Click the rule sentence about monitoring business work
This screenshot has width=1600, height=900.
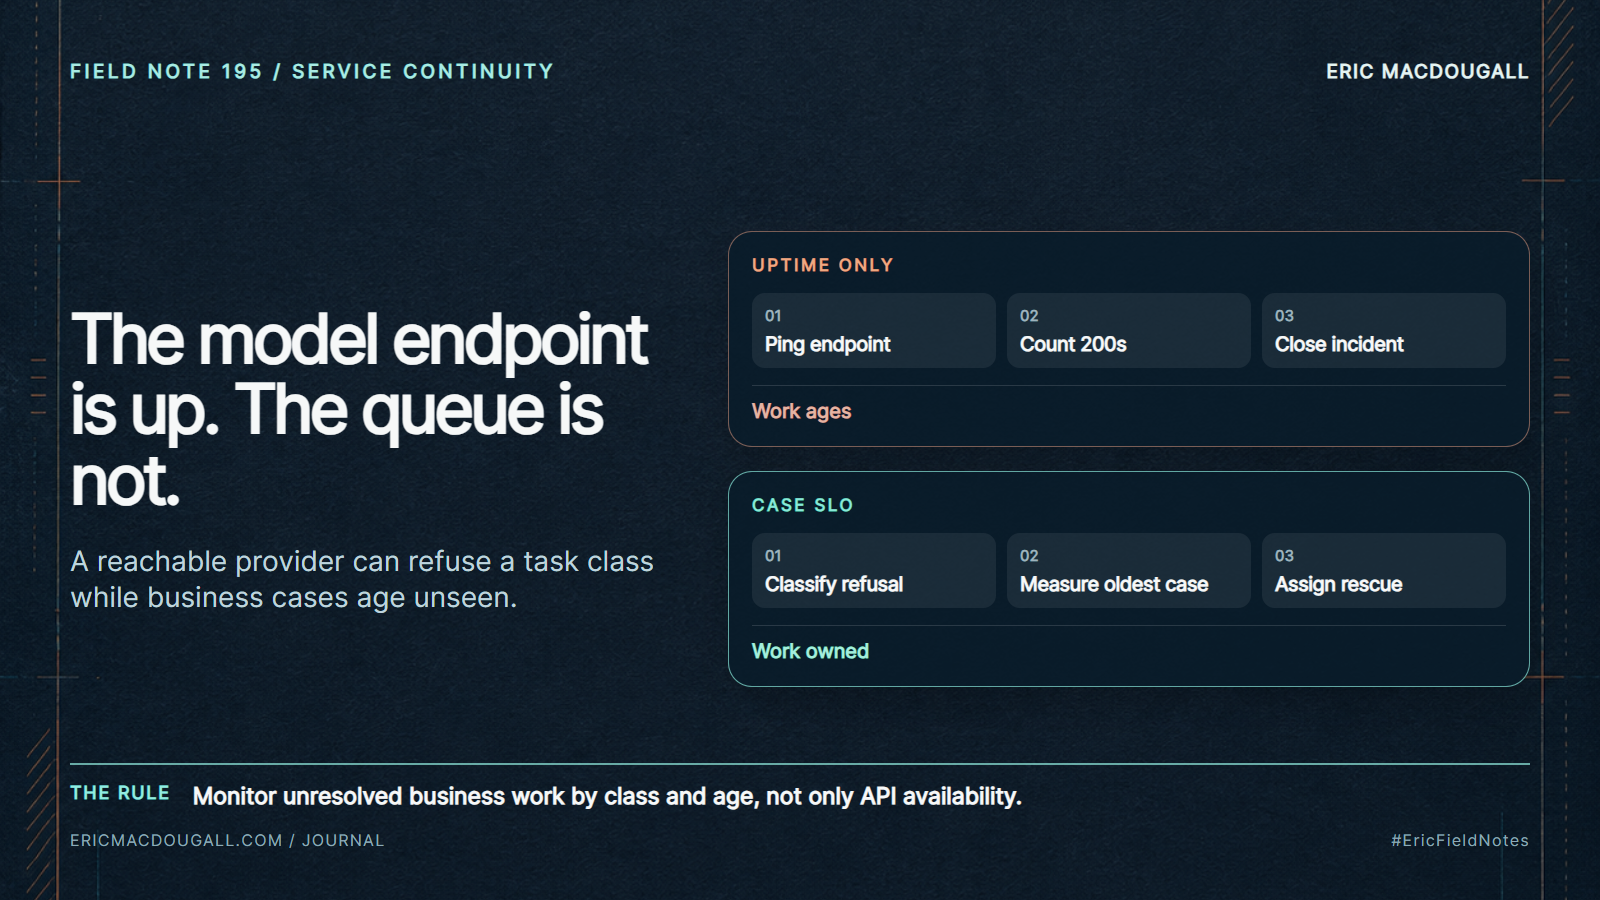pos(607,796)
